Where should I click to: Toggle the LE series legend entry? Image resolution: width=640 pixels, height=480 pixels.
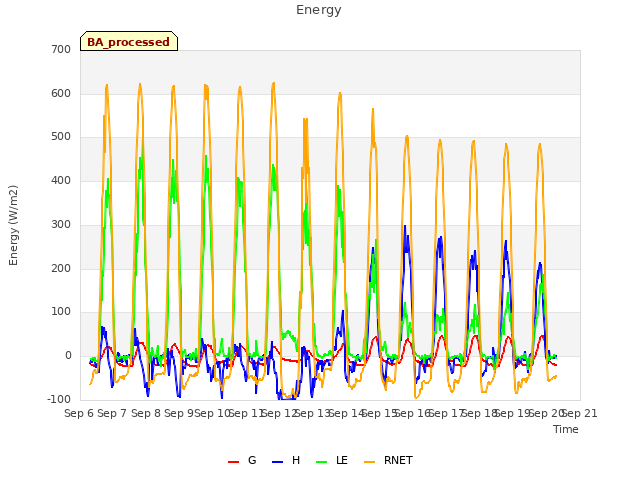332,460
